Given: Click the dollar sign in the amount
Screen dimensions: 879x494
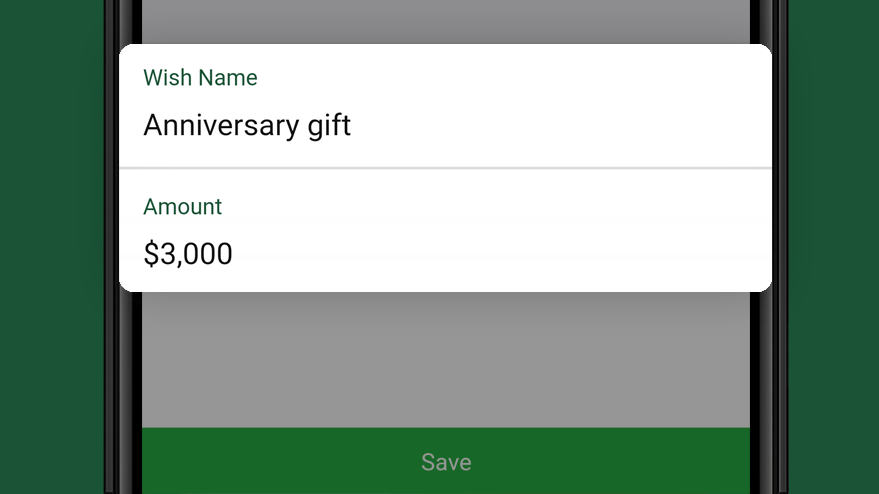Looking at the screenshot, I should (151, 253).
